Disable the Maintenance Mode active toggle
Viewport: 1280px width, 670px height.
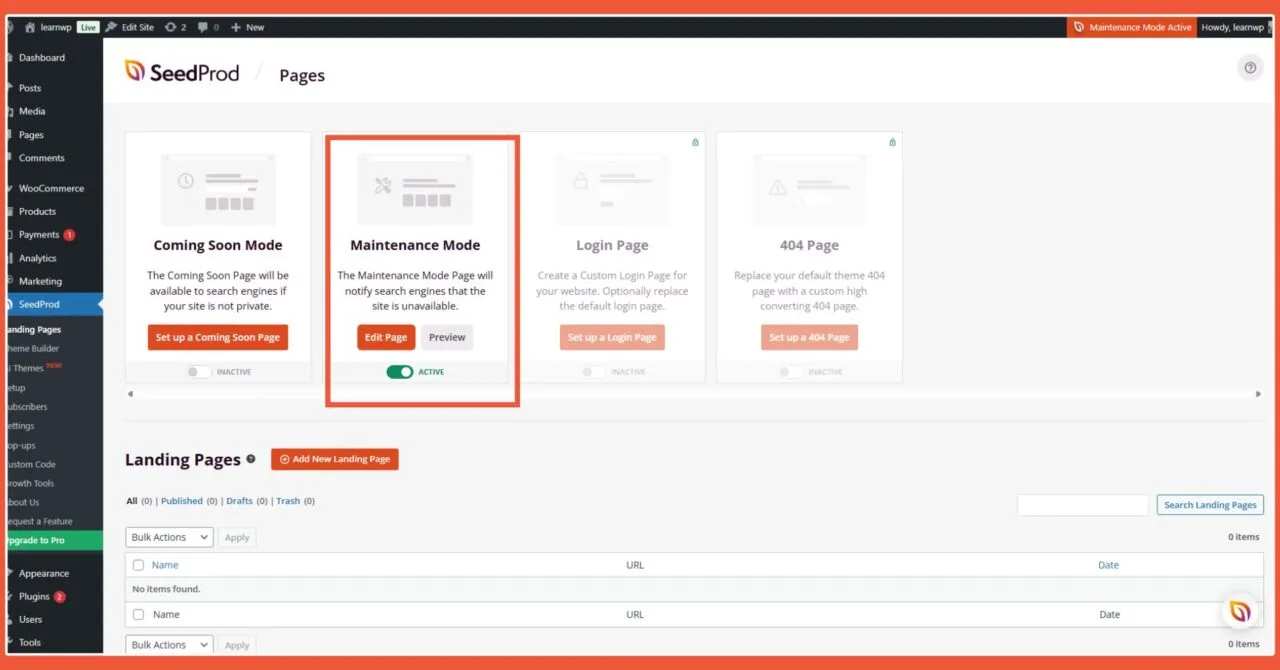400,372
